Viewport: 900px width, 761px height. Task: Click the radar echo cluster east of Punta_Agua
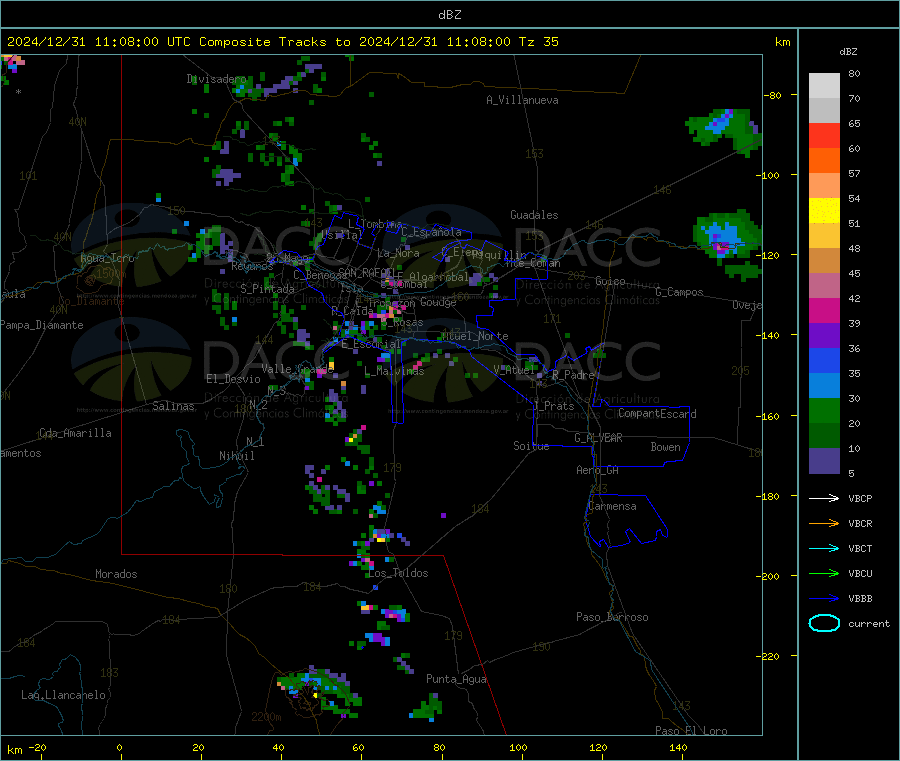tap(426, 707)
